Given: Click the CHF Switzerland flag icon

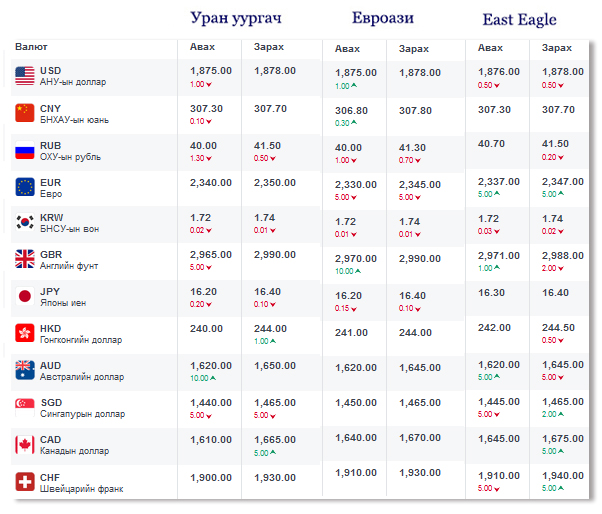Looking at the screenshot, I should click(25, 481).
